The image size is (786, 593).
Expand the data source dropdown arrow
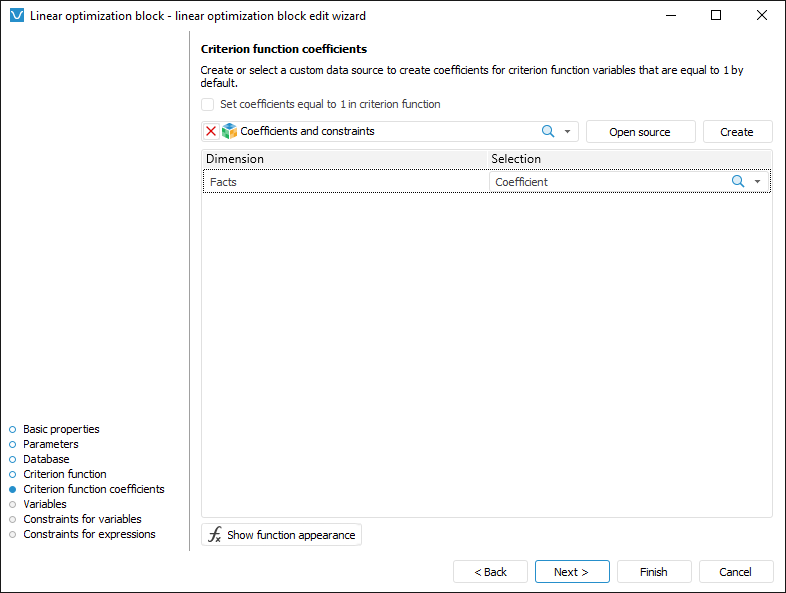click(x=567, y=131)
